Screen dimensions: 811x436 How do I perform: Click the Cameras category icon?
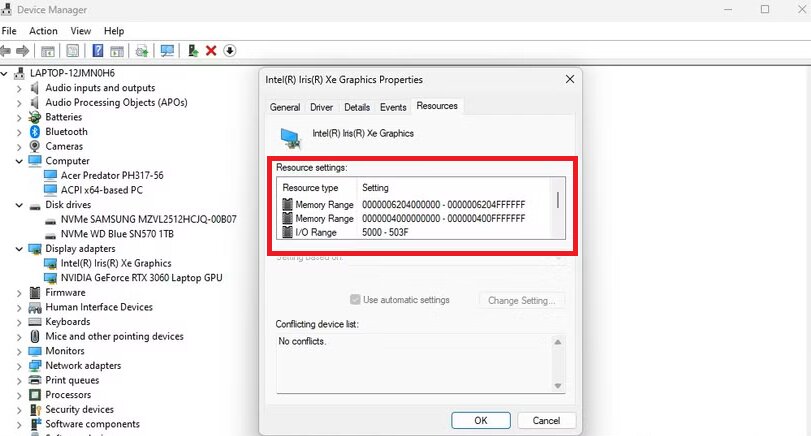[x=35, y=146]
